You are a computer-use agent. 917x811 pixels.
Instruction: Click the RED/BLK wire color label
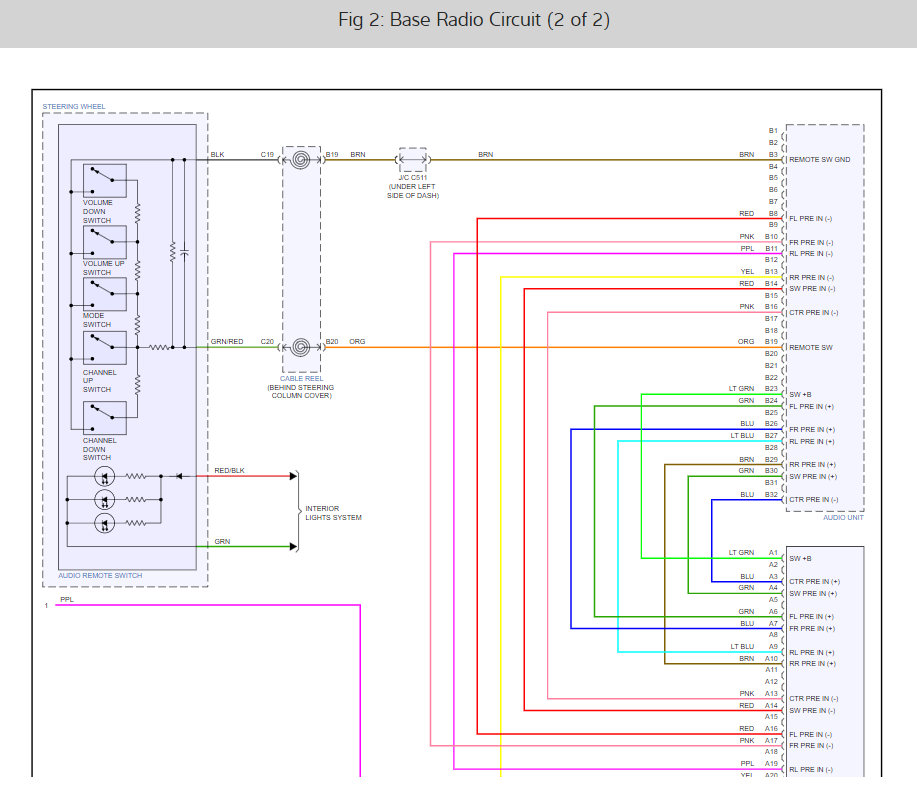point(229,470)
